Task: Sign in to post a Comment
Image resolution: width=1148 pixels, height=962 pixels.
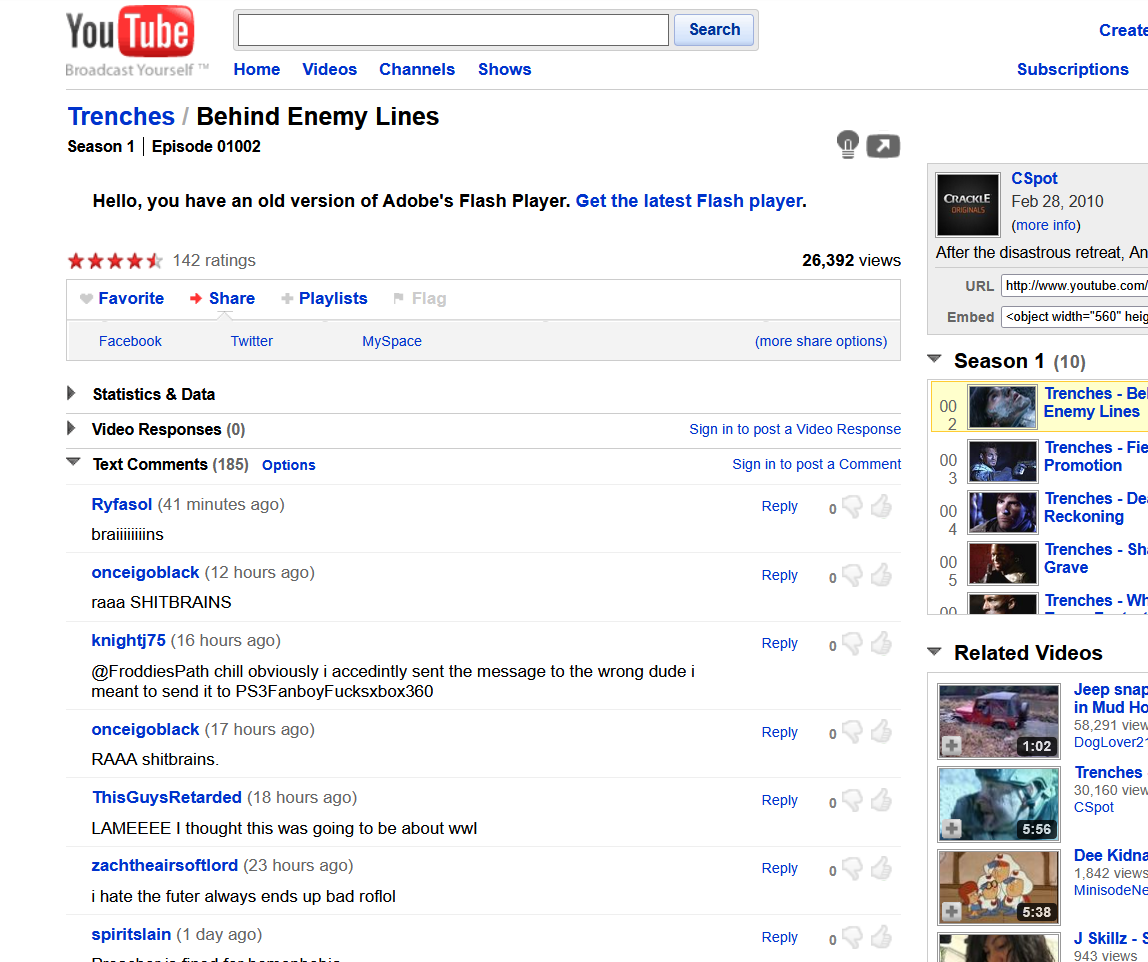Action: click(x=816, y=464)
